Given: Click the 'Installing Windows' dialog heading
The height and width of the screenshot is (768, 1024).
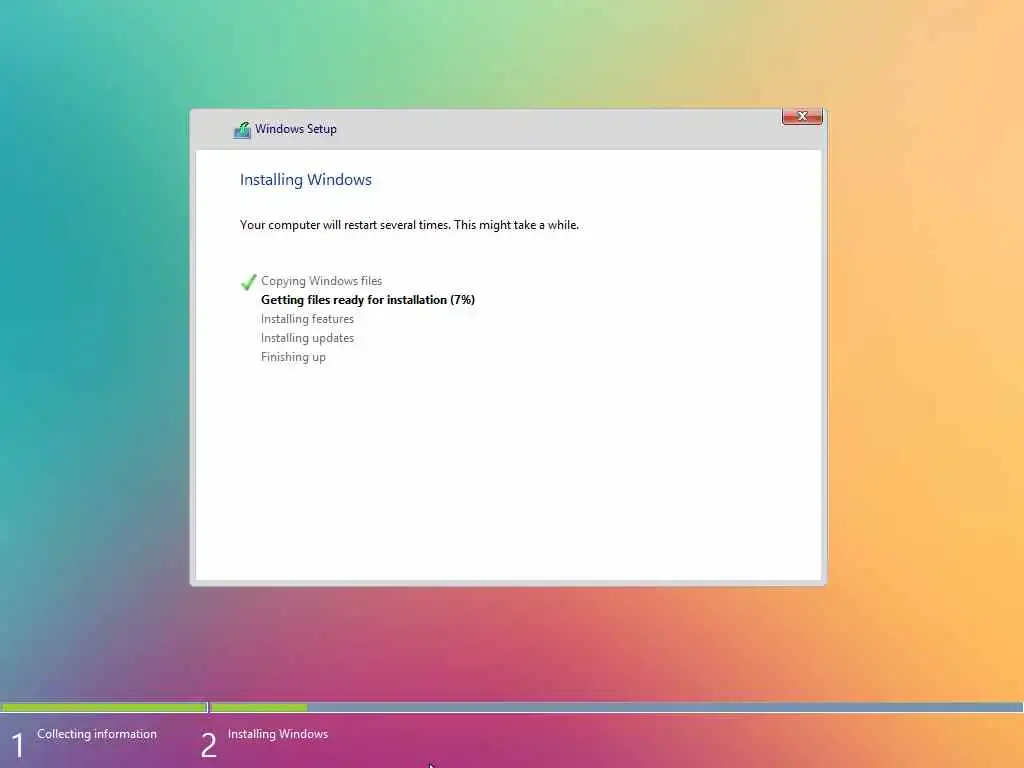Looking at the screenshot, I should click(x=306, y=180).
